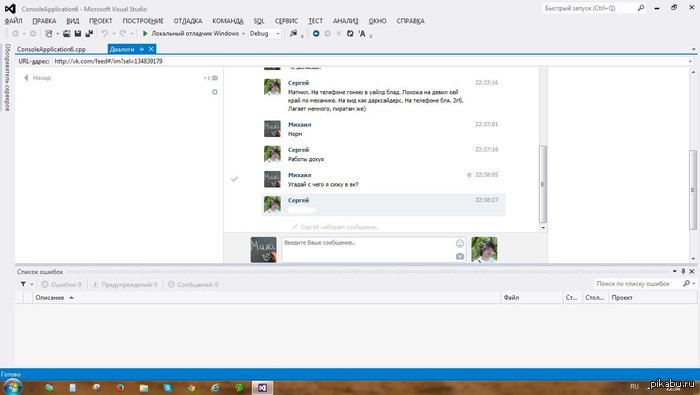
Task: Toggle the Ошибок: 0 filter button
Action: tap(62, 284)
